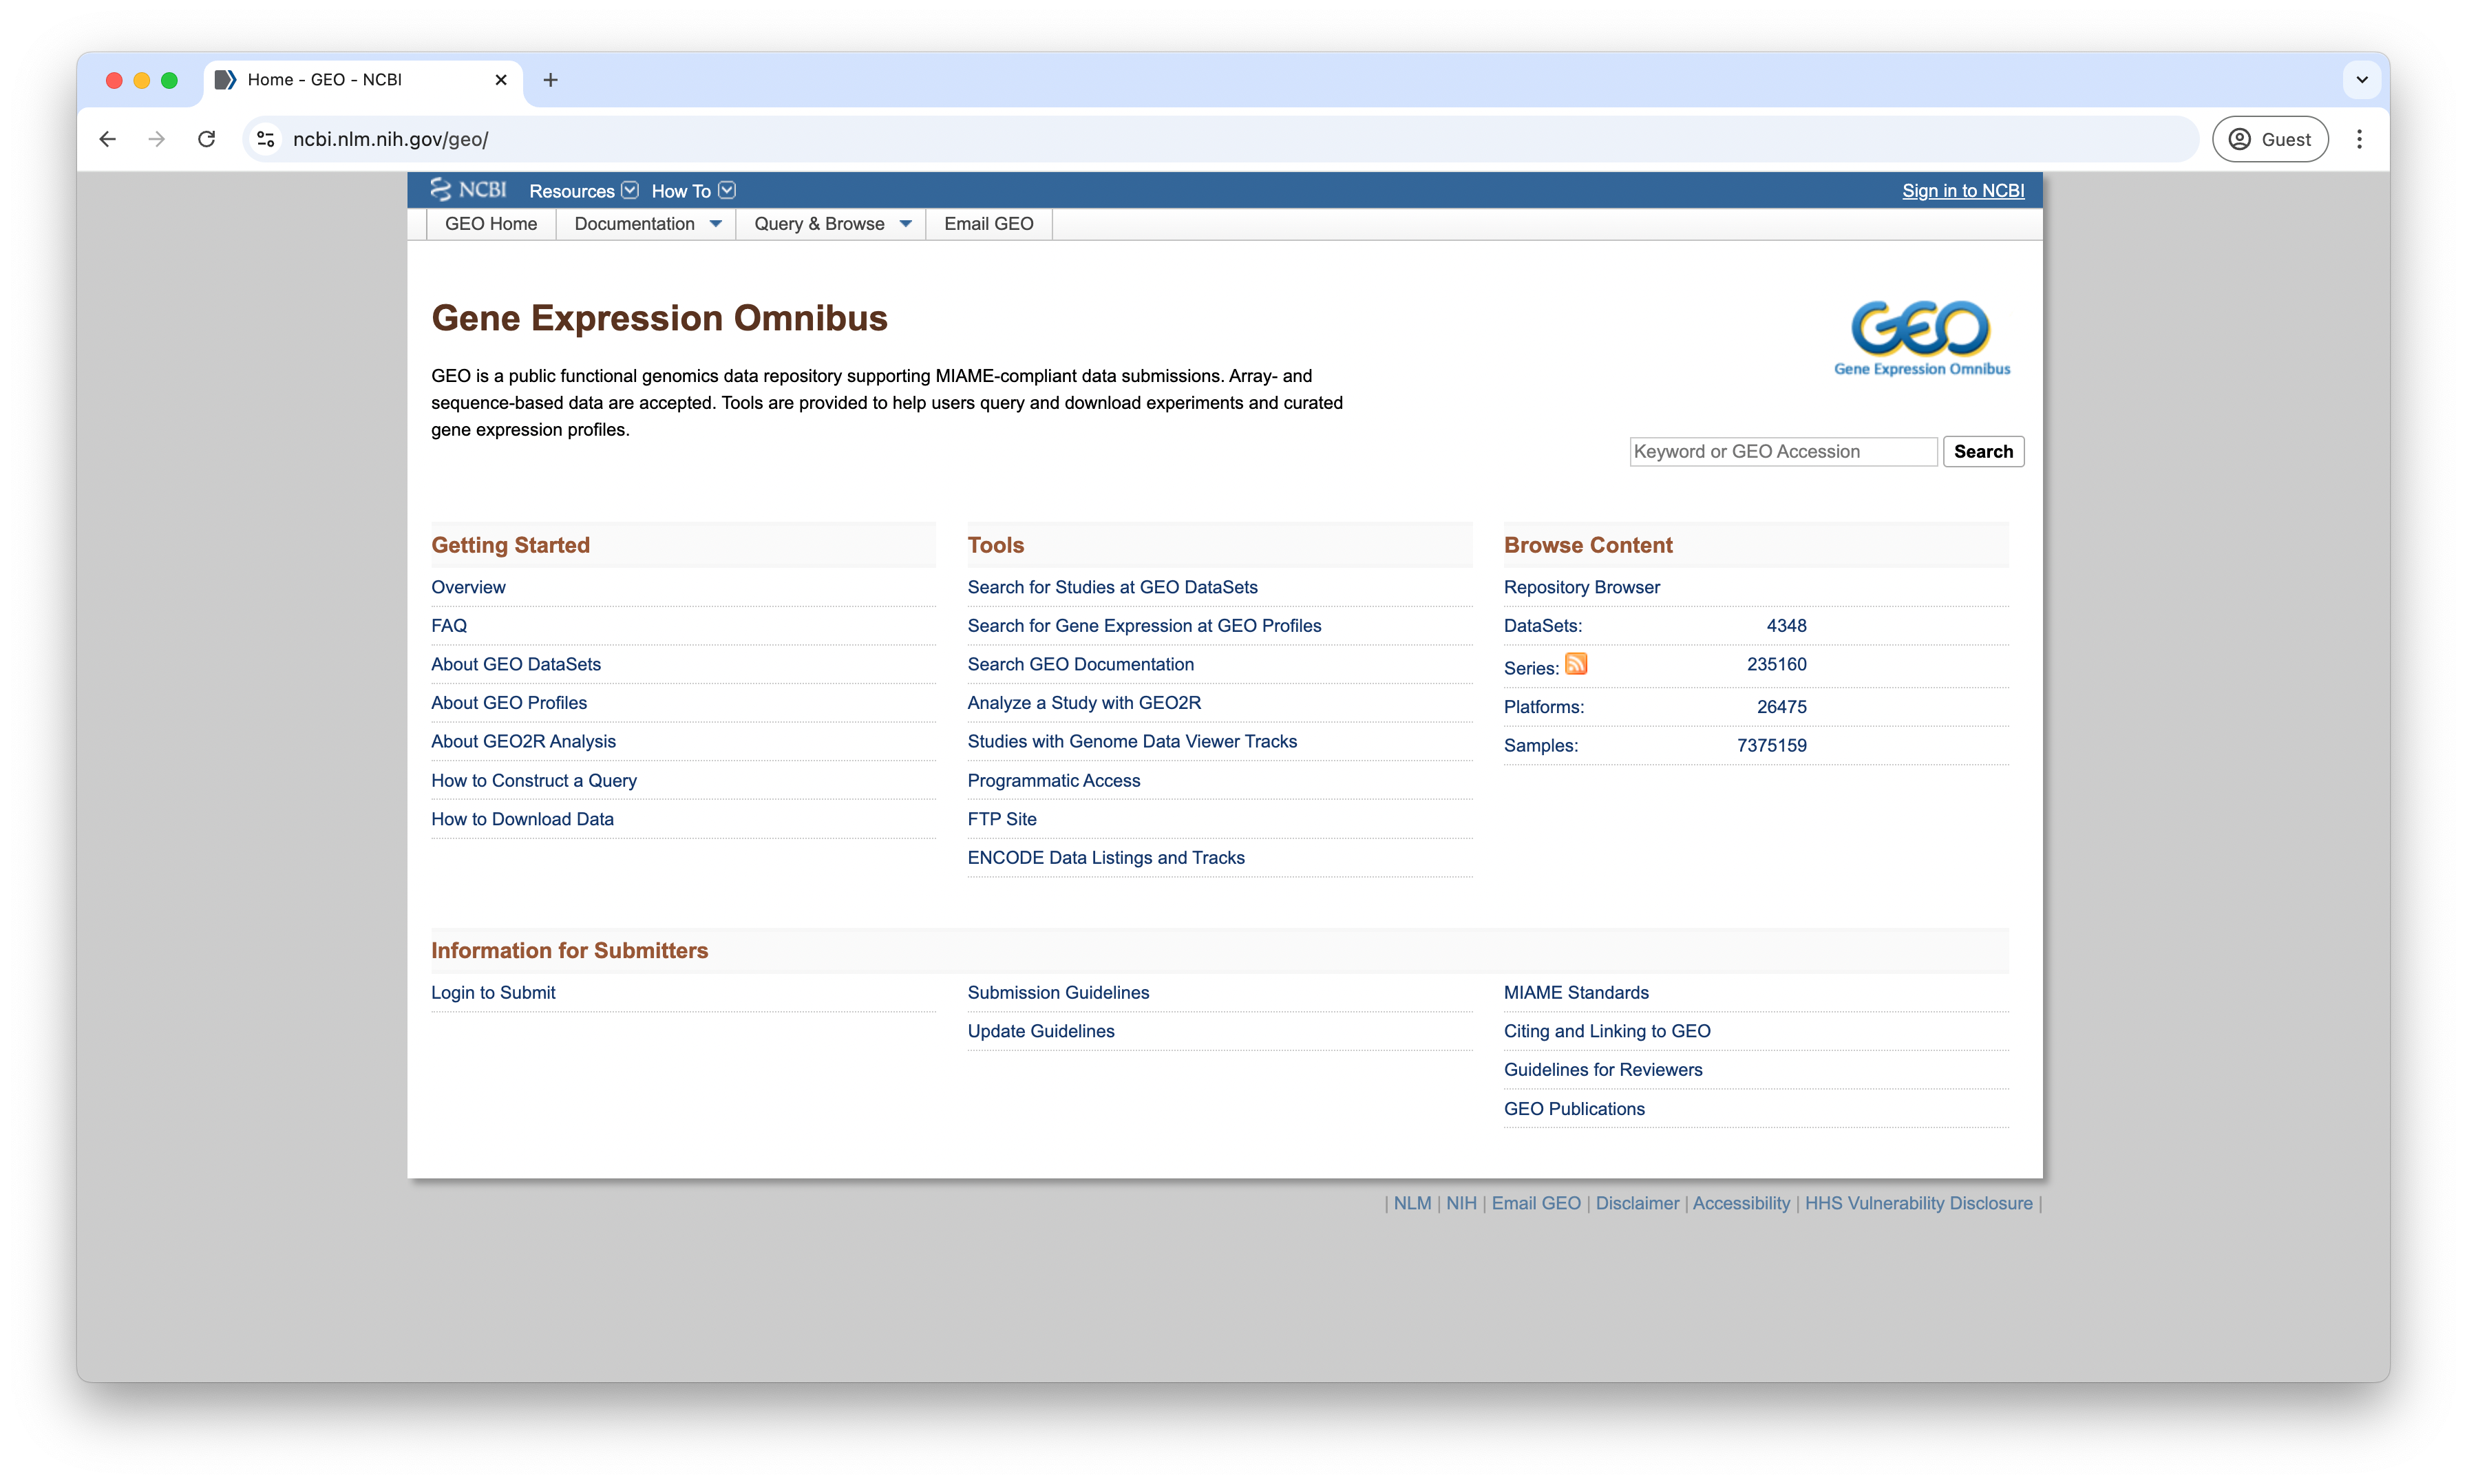Click DataSets count 4348
This screenshot has width=2467, height=1484.
1786,626
